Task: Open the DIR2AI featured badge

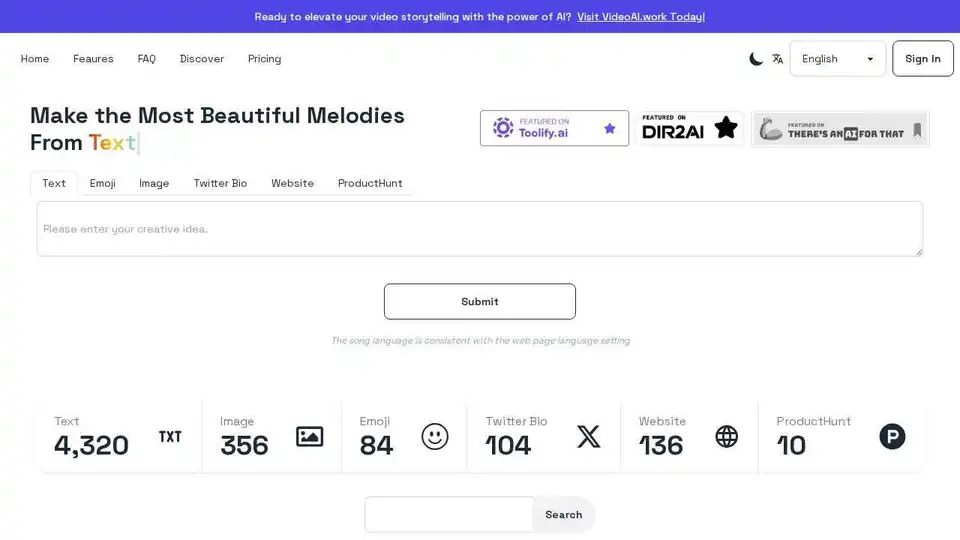Action: tap(690, 128)
